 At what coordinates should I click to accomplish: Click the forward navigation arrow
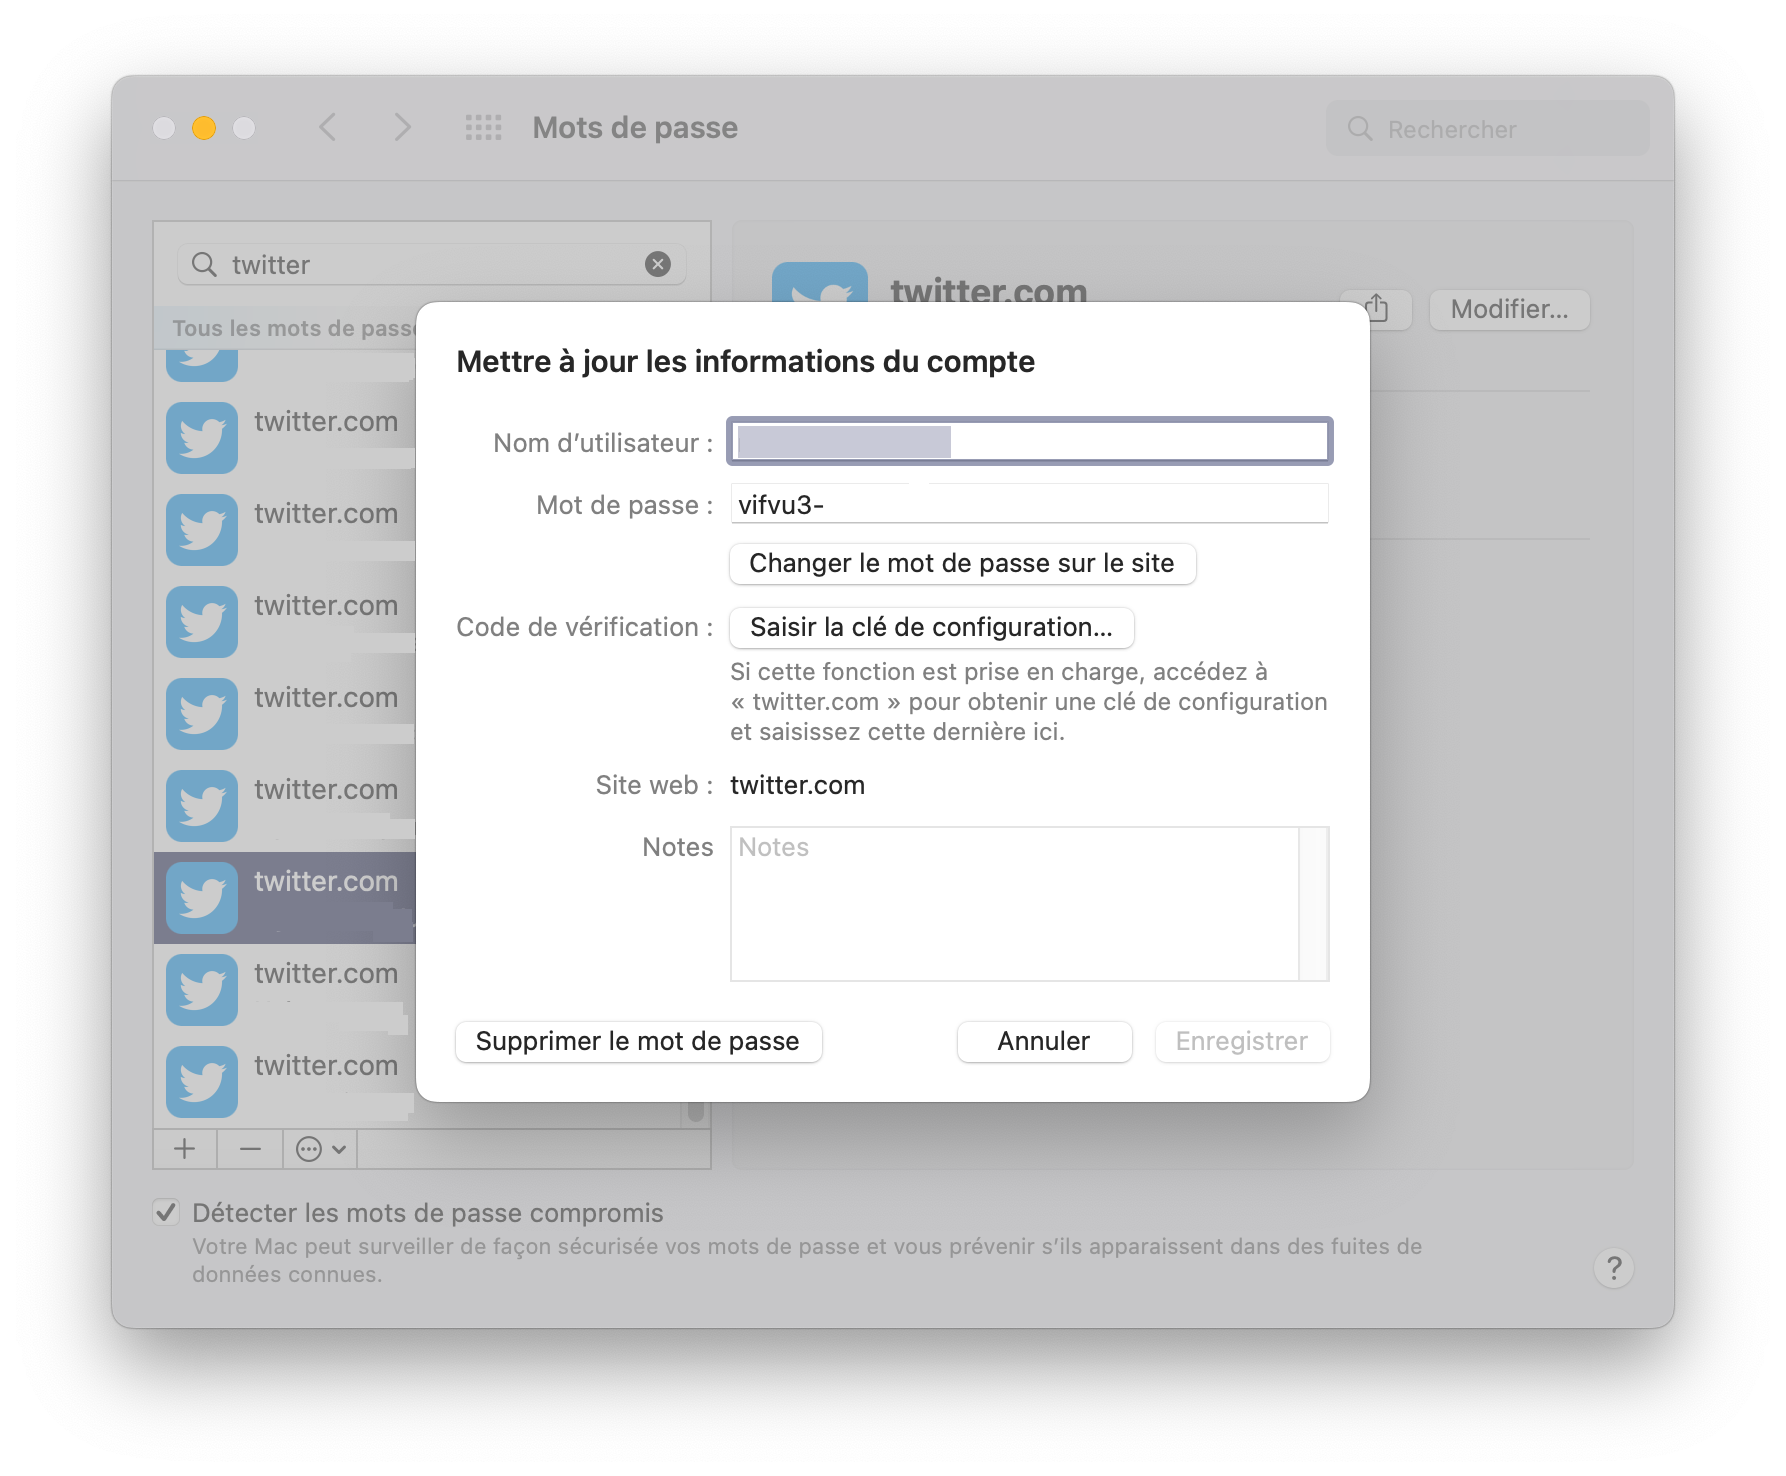click(x=402, y=127)
